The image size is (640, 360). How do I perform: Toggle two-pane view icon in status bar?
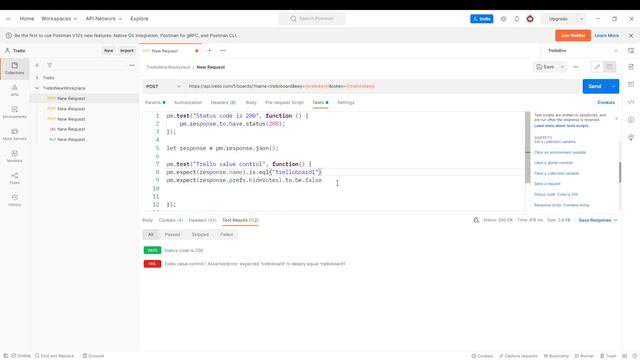tap(624, 356)
